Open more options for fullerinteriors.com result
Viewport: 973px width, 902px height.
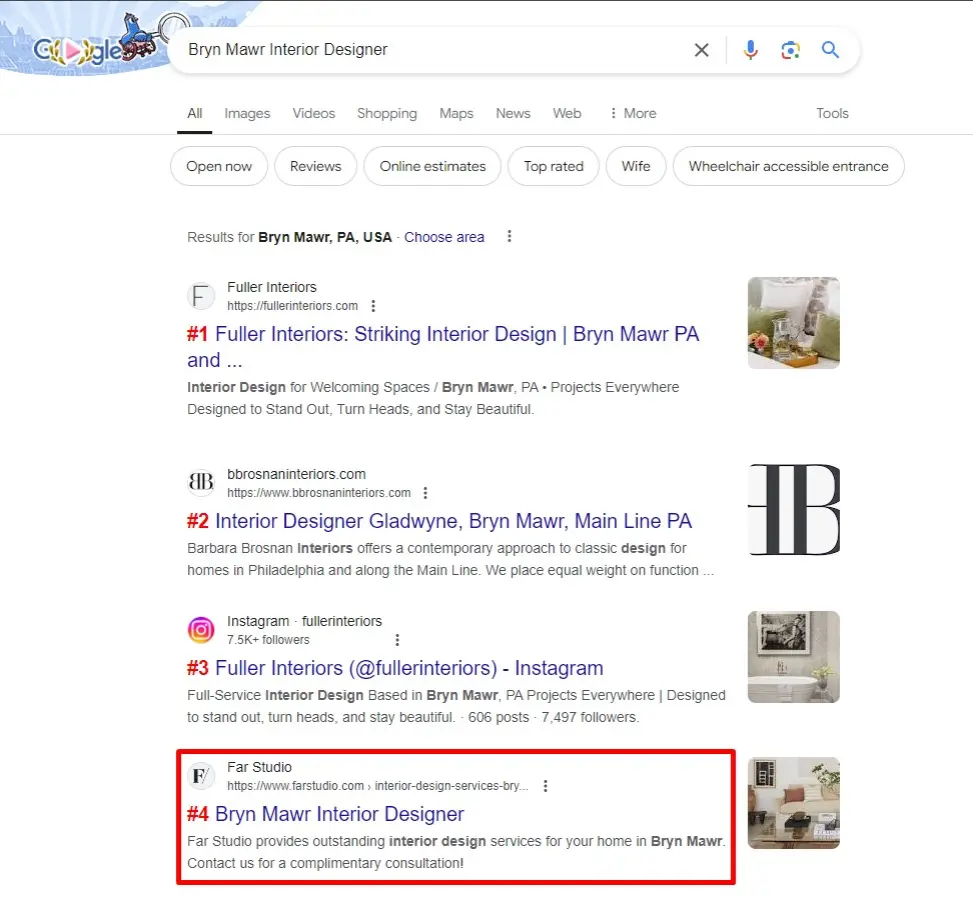373,306
